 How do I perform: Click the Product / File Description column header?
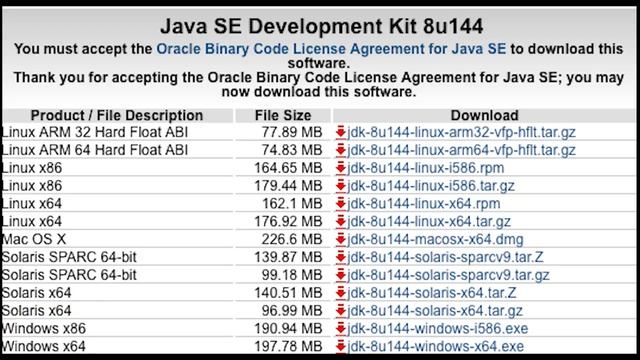point(117,116)
